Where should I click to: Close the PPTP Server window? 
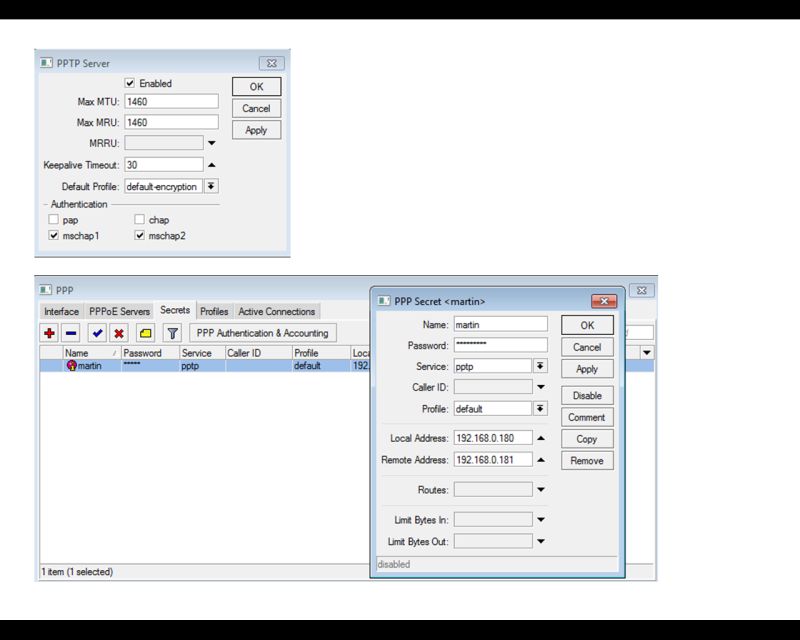coord(272,63)
